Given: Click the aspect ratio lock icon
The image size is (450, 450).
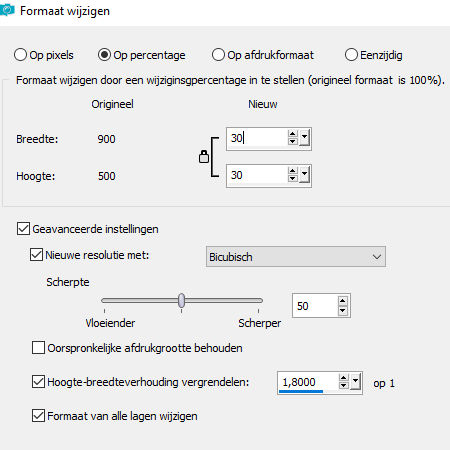Looking at the screenshot, I should [x=204, y=156].
